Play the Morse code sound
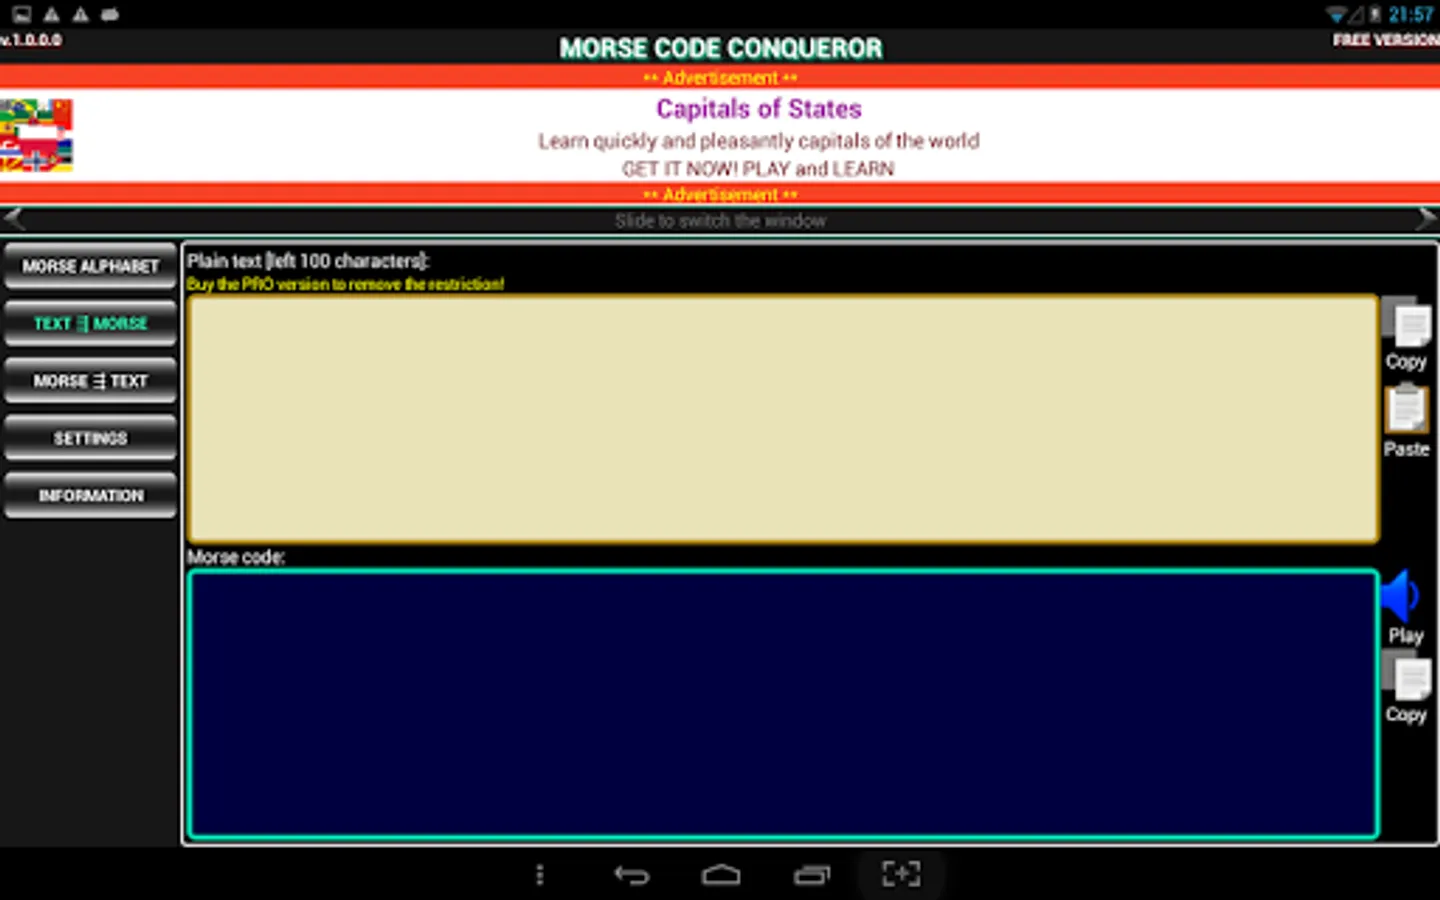Screen dimensions: 1440x900 pos(1404,608)
